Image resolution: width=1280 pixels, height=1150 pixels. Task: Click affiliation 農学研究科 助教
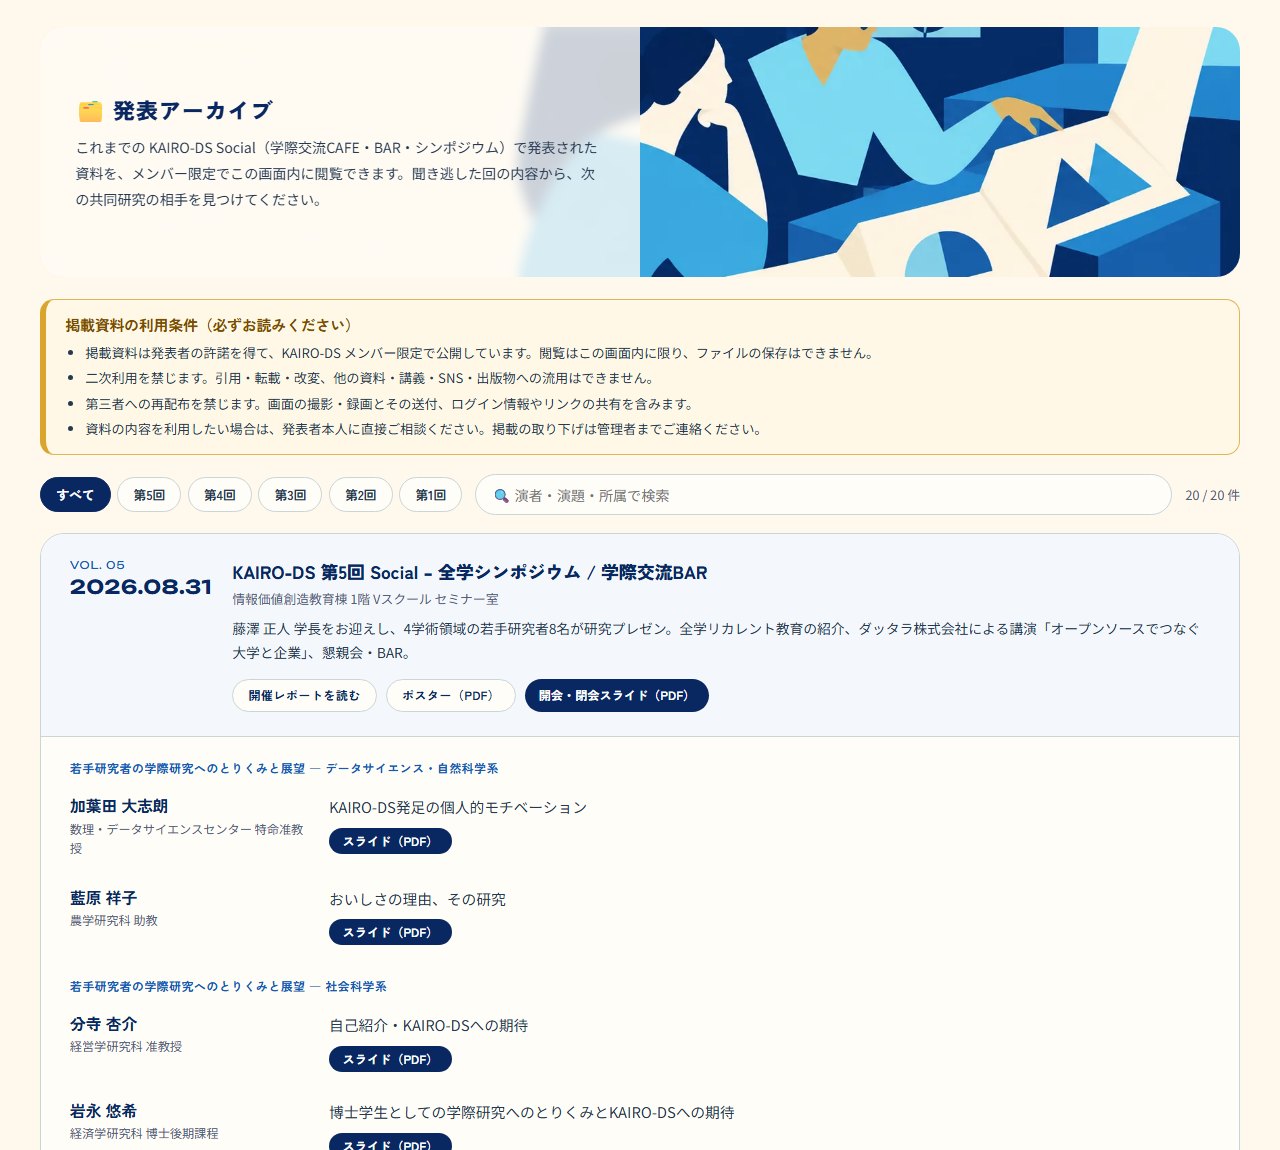pos(114,921)
